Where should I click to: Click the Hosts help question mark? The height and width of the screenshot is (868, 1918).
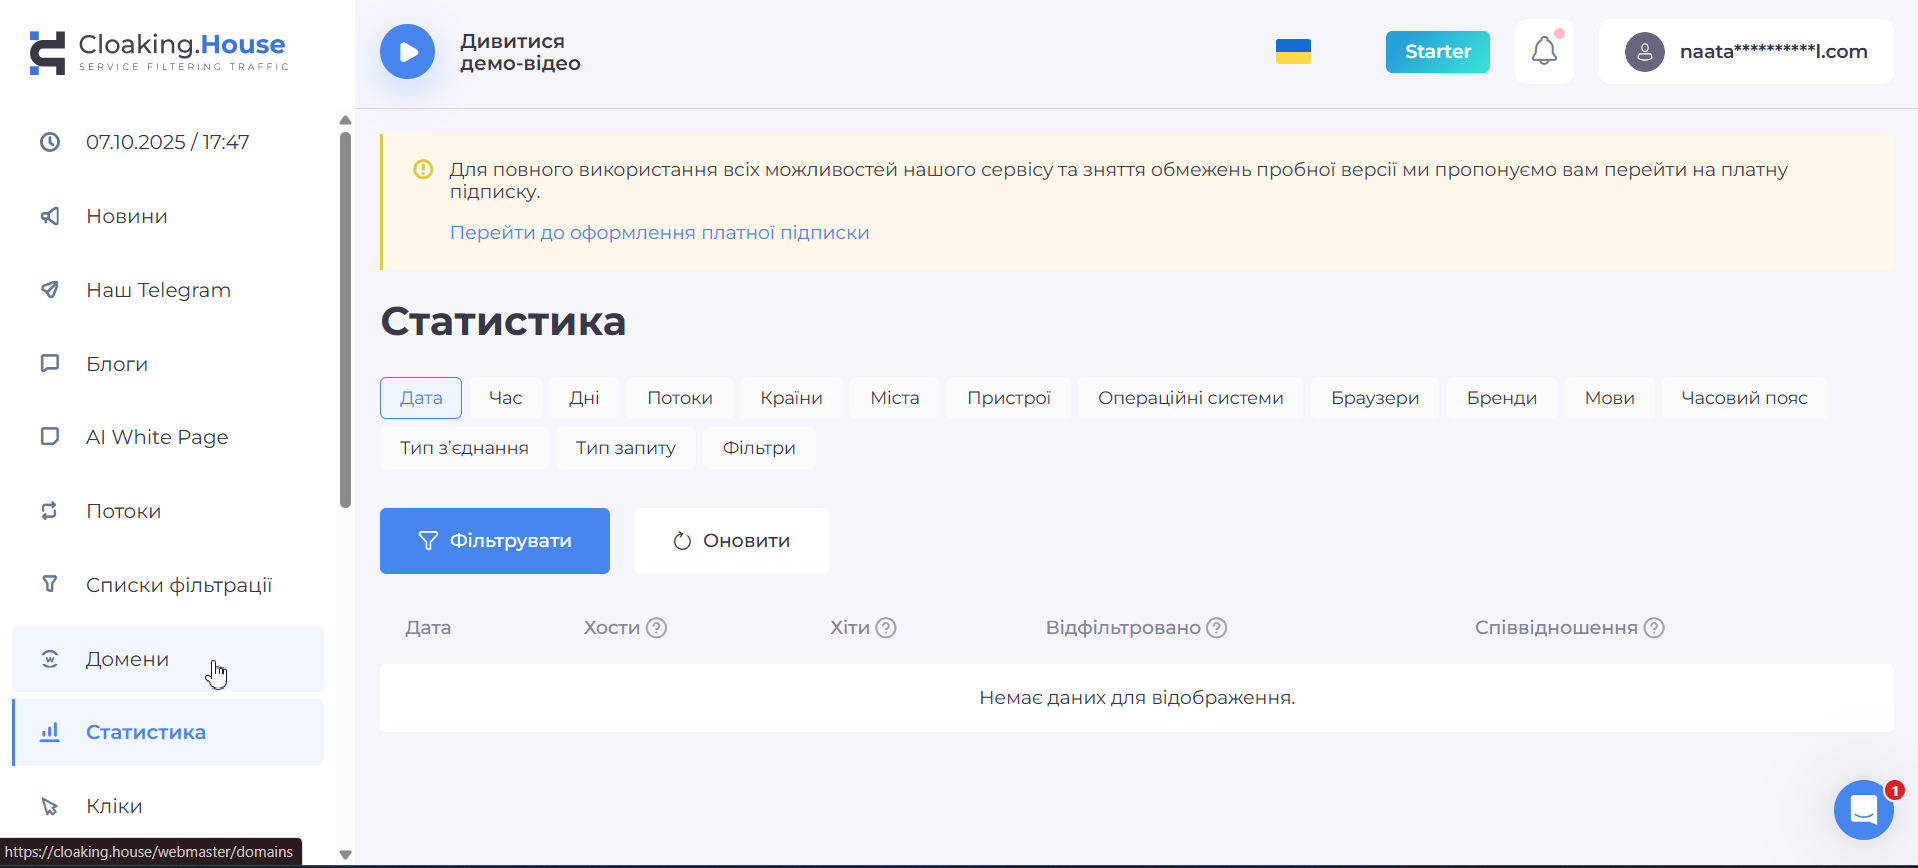click(656, 628)
